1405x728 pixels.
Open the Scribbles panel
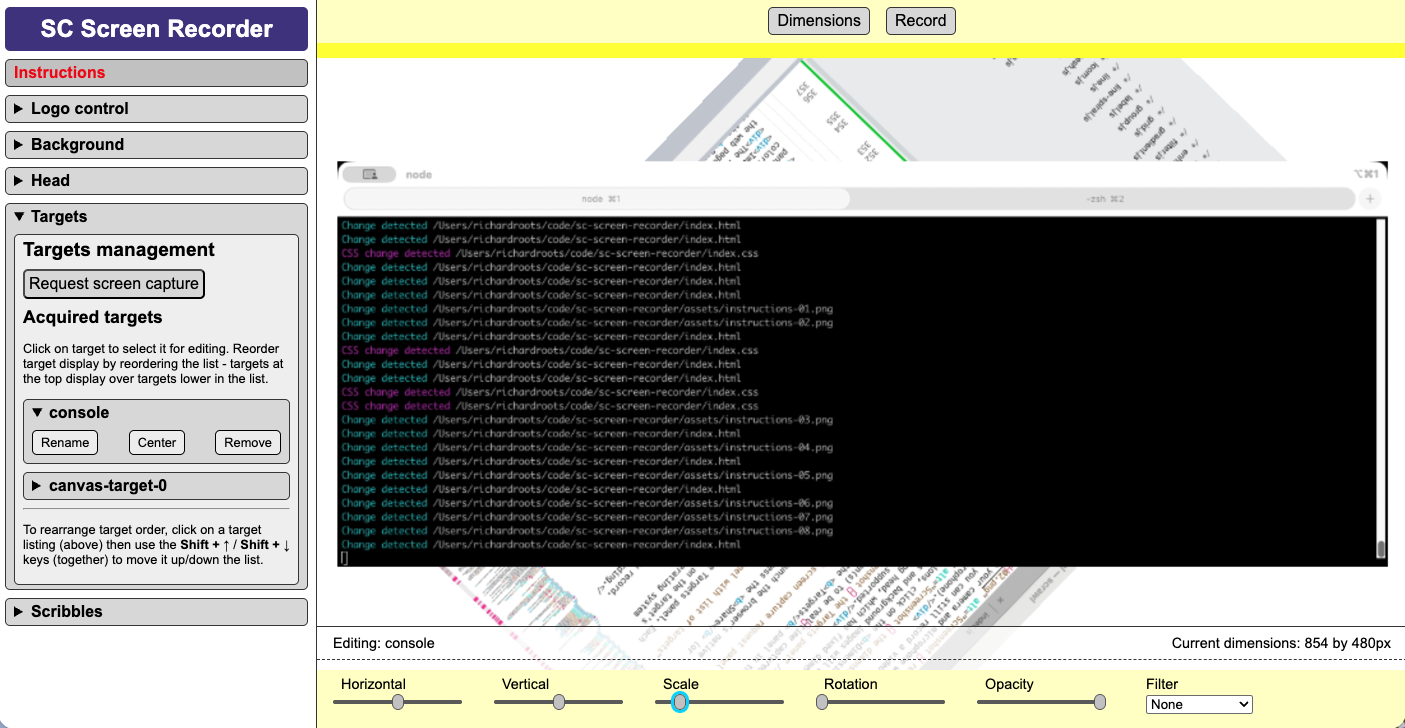(156, 611)
